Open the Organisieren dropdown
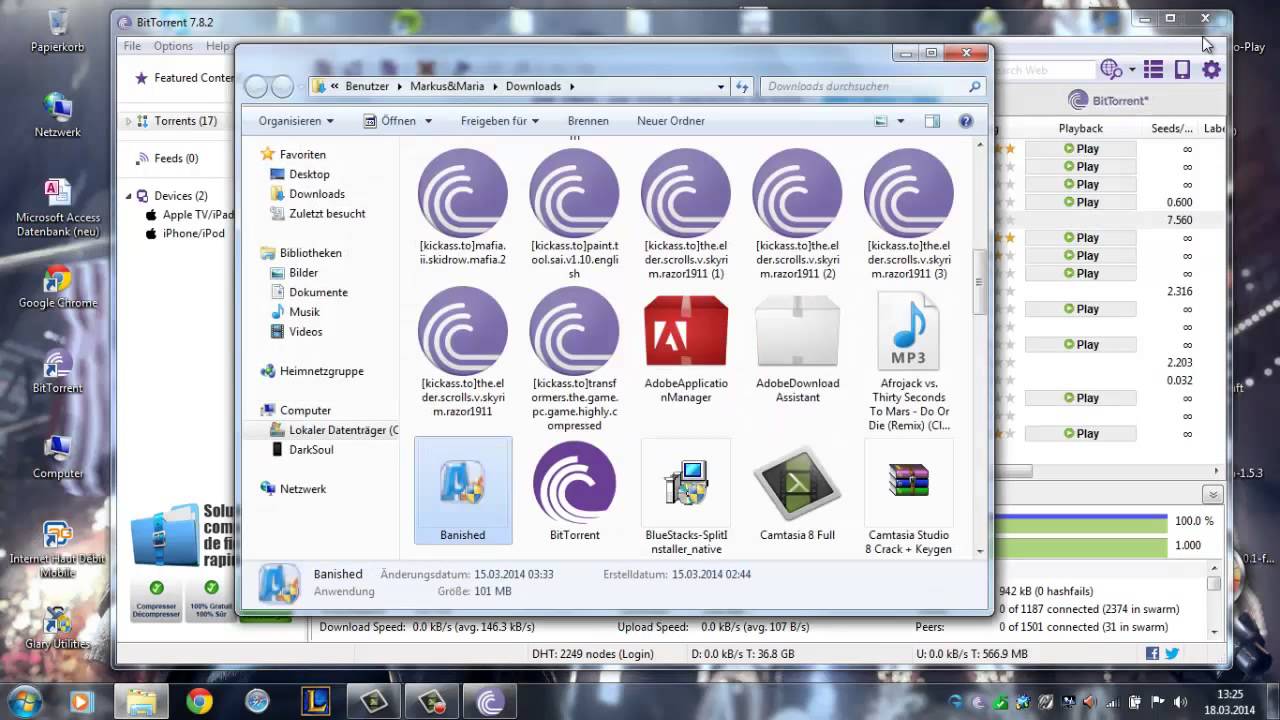The height and width of the screenshot is (720, 1280). pyautogui.click(x=296, y=121)
